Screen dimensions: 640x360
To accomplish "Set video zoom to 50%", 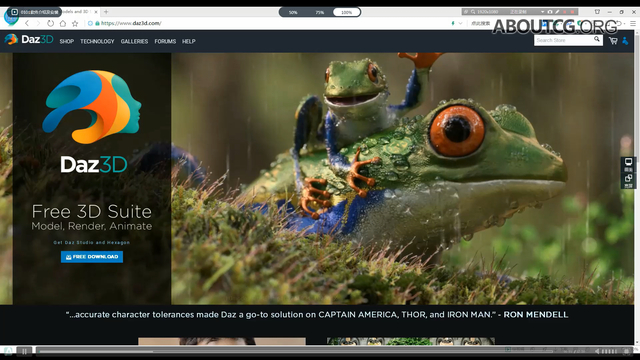I will pos(293,12).
